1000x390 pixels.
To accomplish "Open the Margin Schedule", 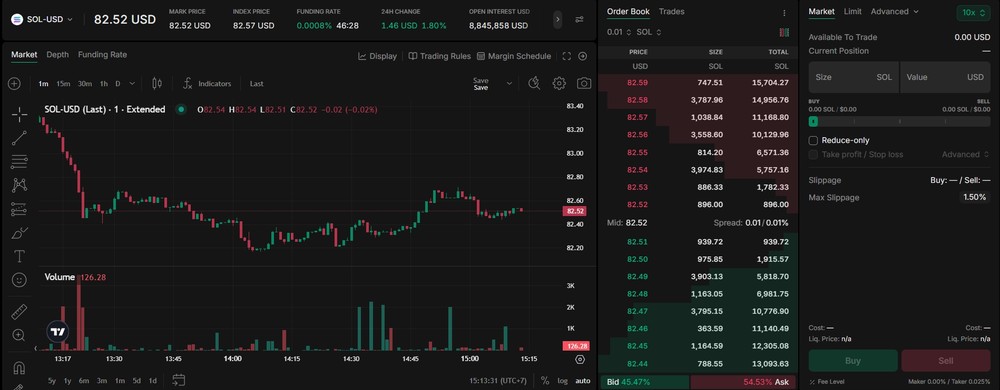I will click(x=513, y=56).
